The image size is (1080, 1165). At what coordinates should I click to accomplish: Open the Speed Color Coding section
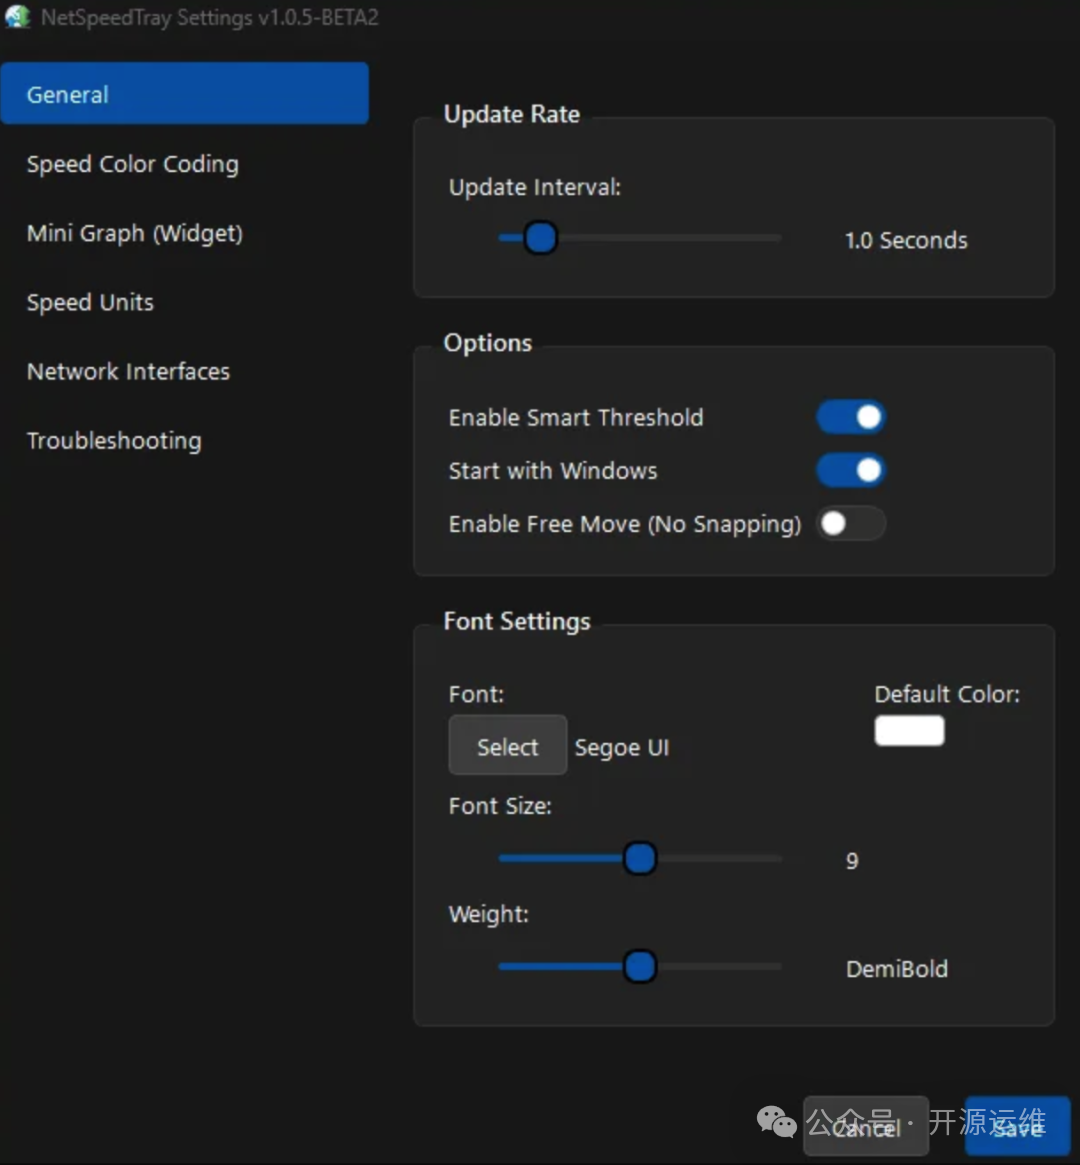pos(132,163)
